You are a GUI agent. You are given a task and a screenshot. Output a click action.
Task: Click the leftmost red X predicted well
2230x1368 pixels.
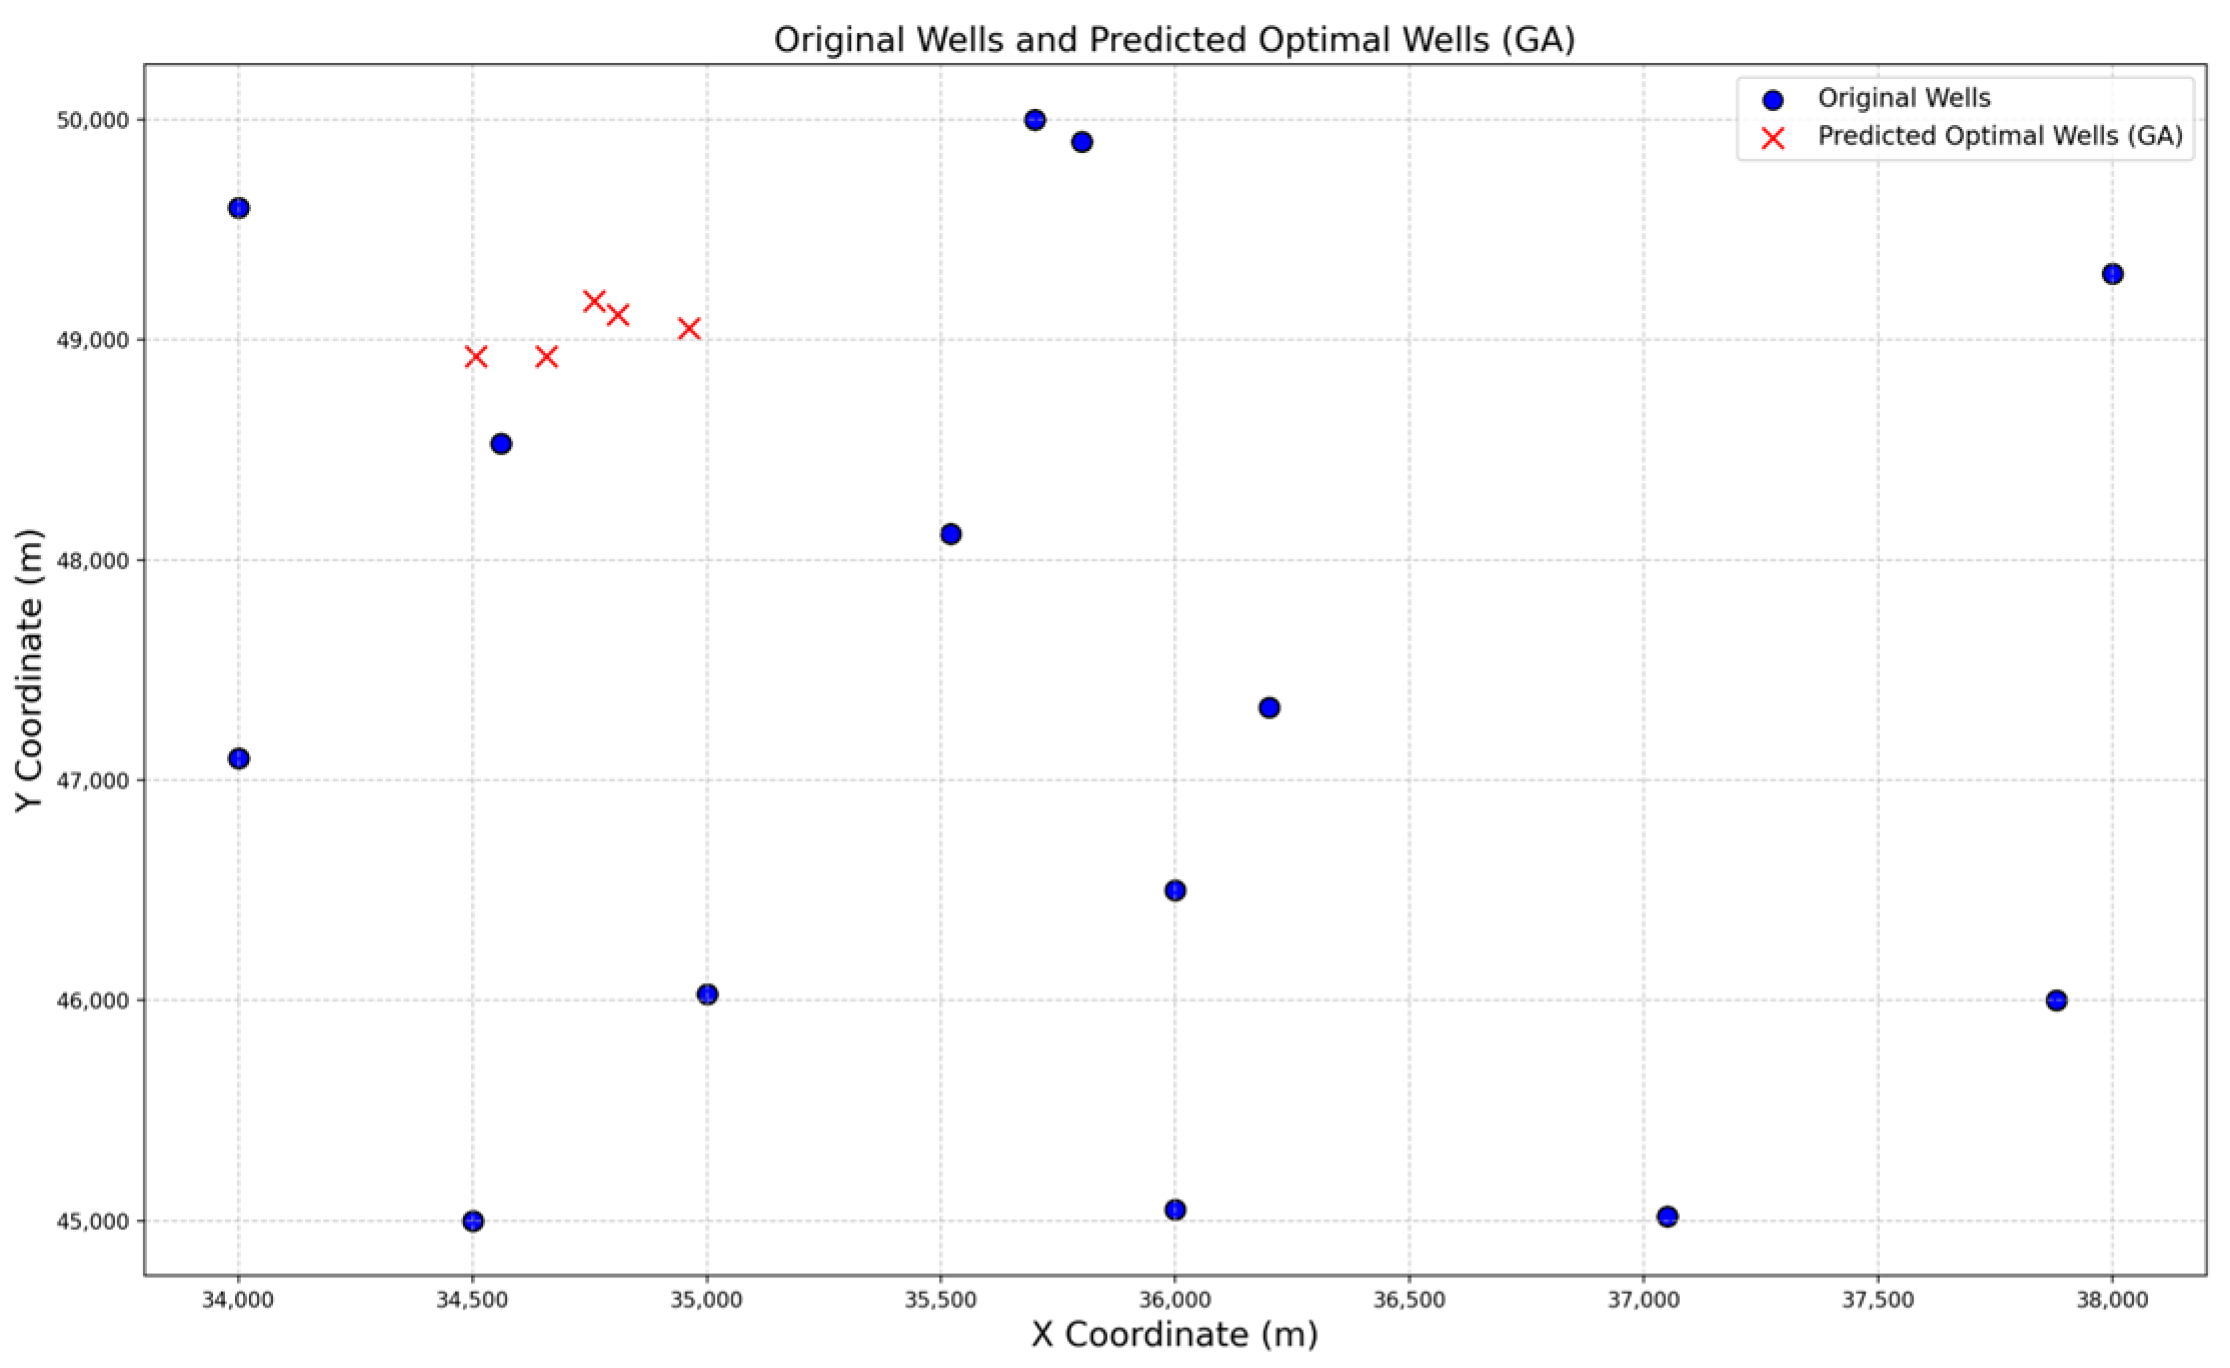pyautogui.click(x=476, y=357)
